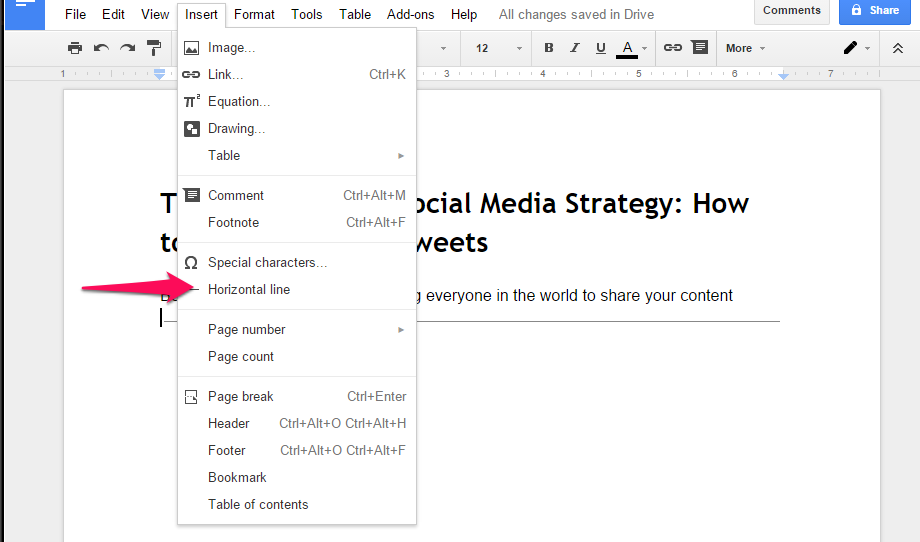Open the editing mode pencil dropdown

pos(856,48)
